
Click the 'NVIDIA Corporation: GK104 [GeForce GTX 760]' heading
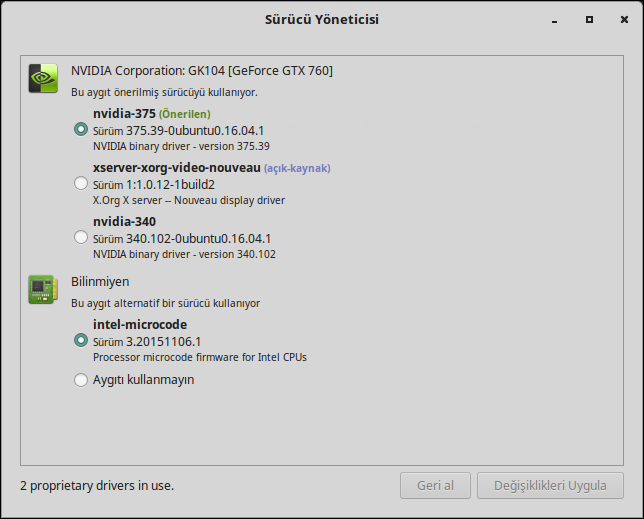202,71
